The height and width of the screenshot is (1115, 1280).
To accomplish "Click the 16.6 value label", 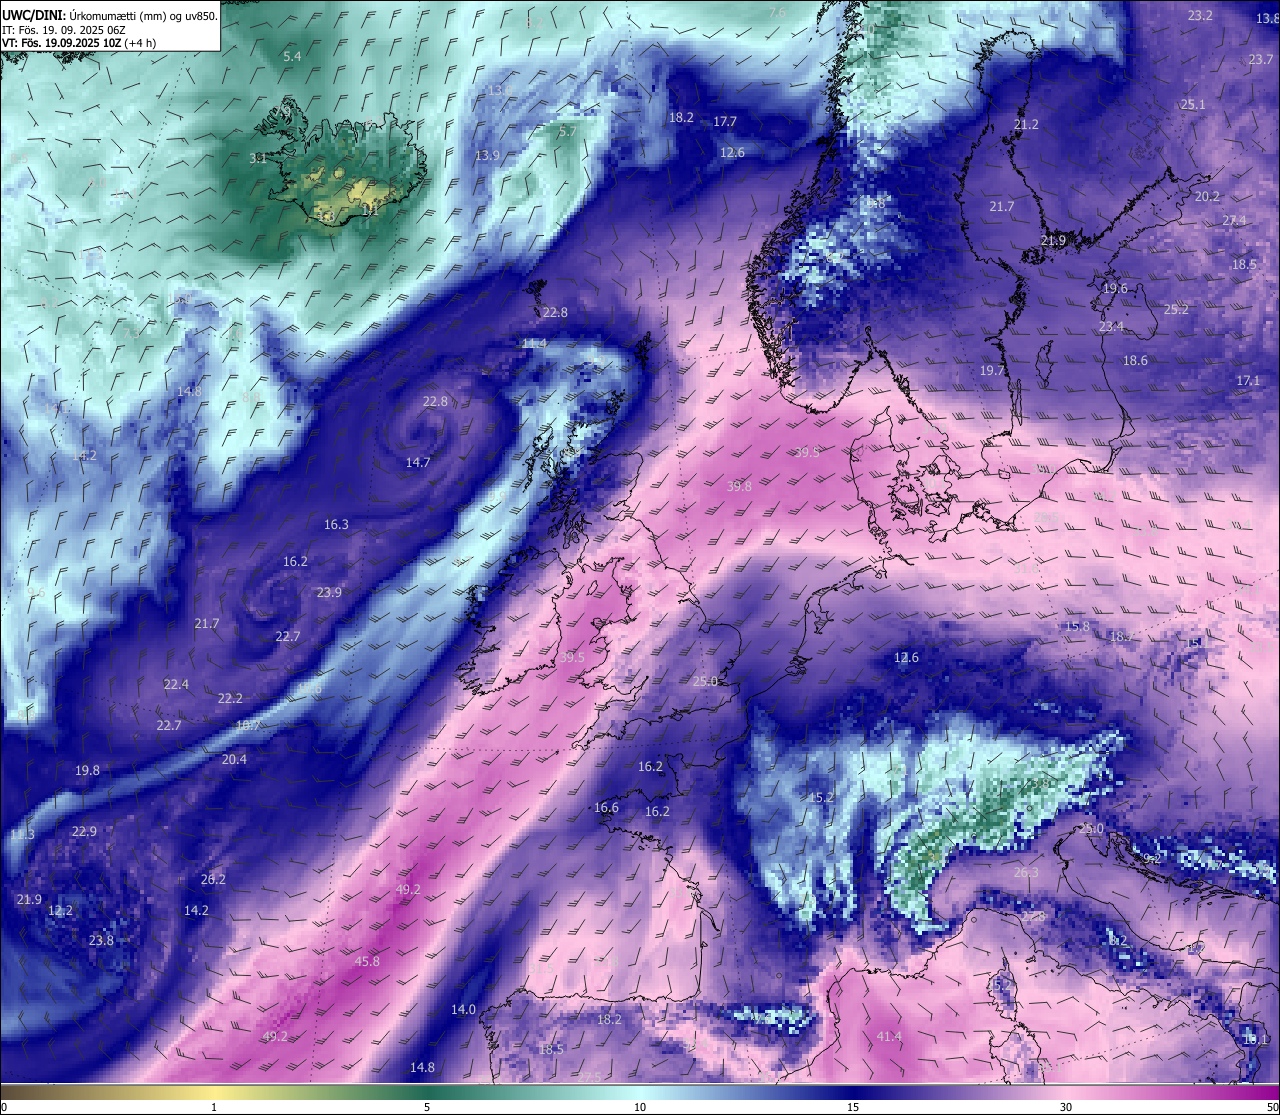I will point(606,807).
